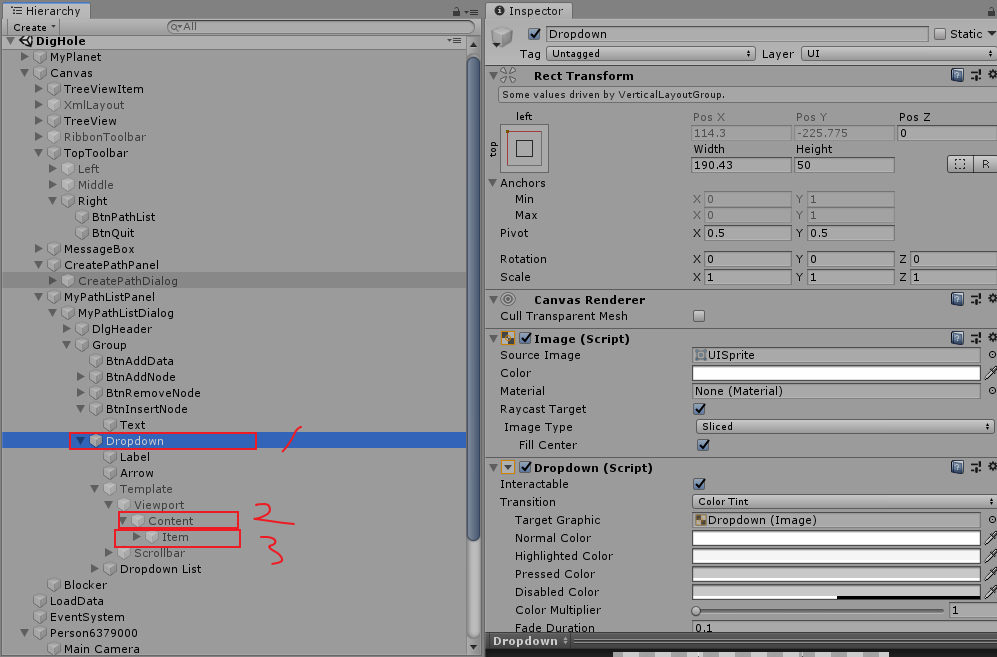Toggle Raycast Target checkbox
Viewport: 997px width, 657px height.
699,408
